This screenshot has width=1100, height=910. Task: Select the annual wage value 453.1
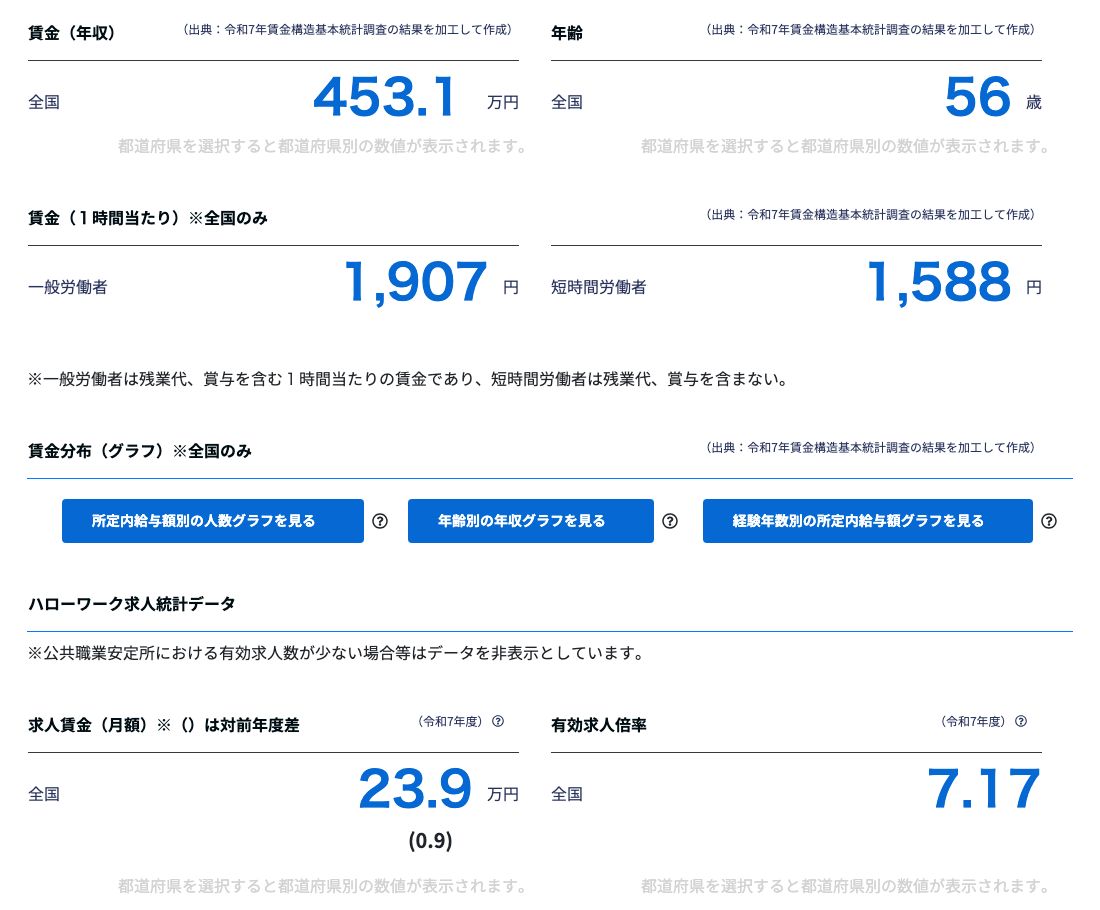click(x=384, y=97)
